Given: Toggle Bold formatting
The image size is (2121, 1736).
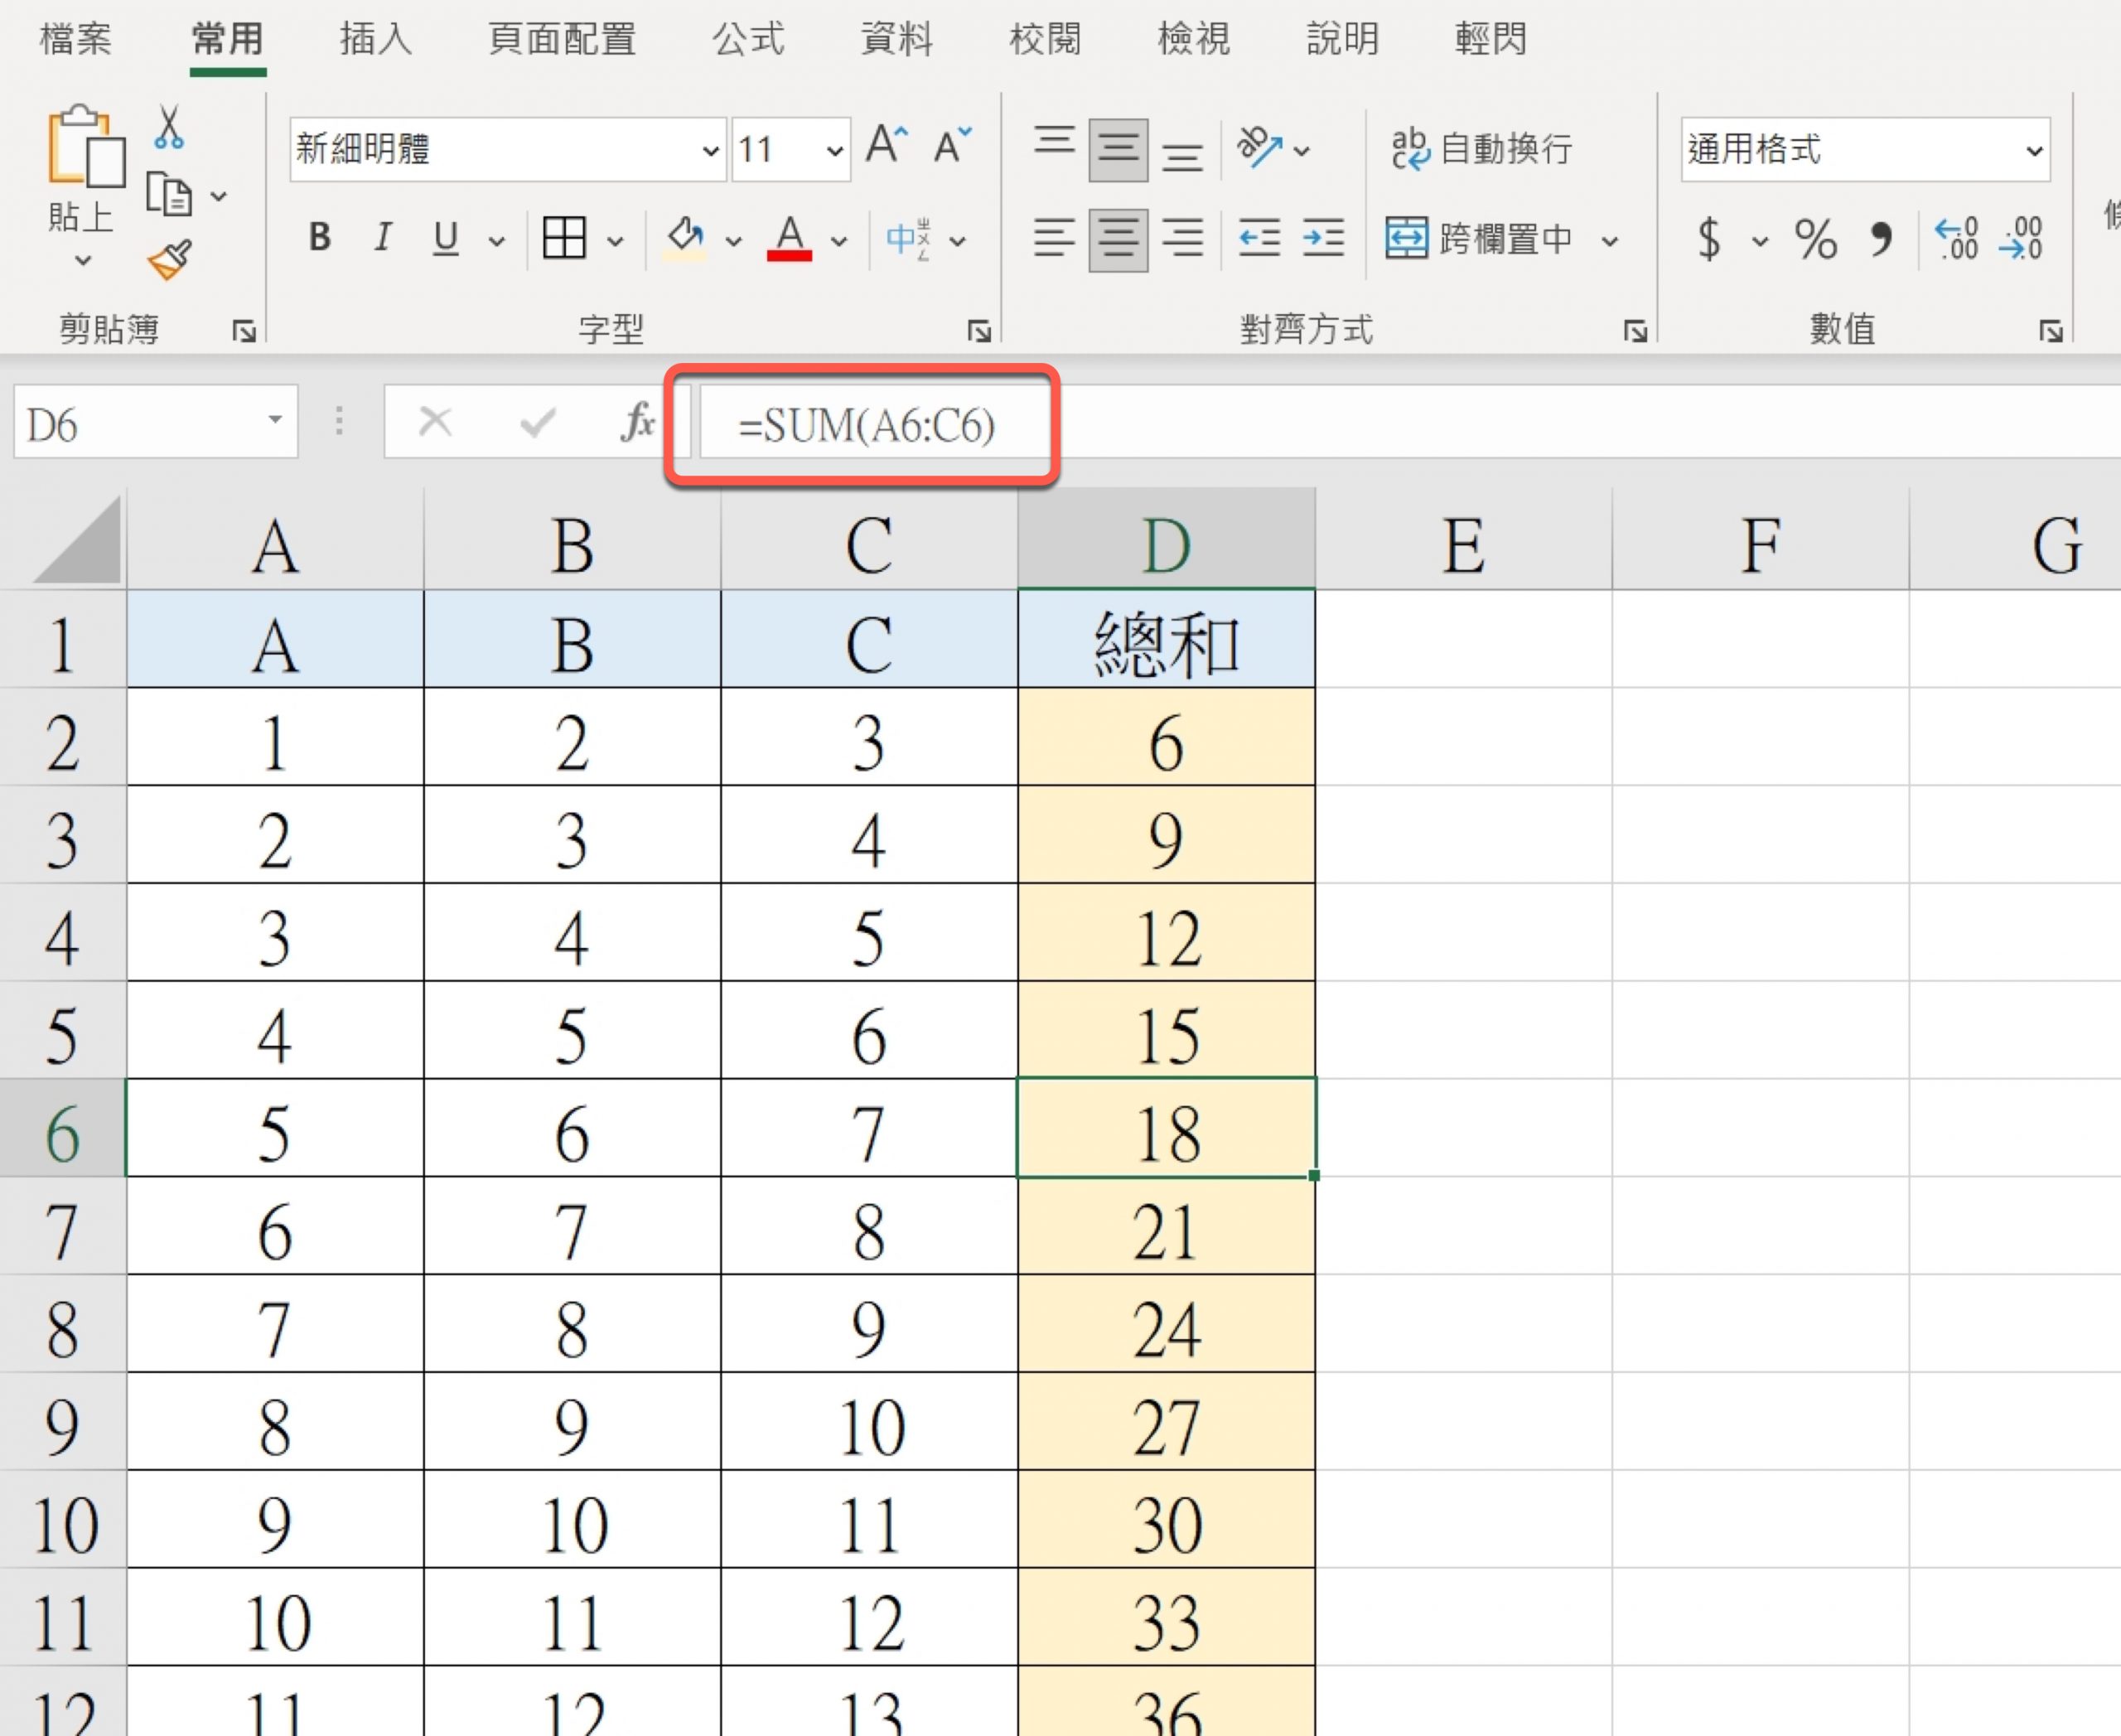Looking at the screenshot, I should pyautogui.click(x=319, y=238).
